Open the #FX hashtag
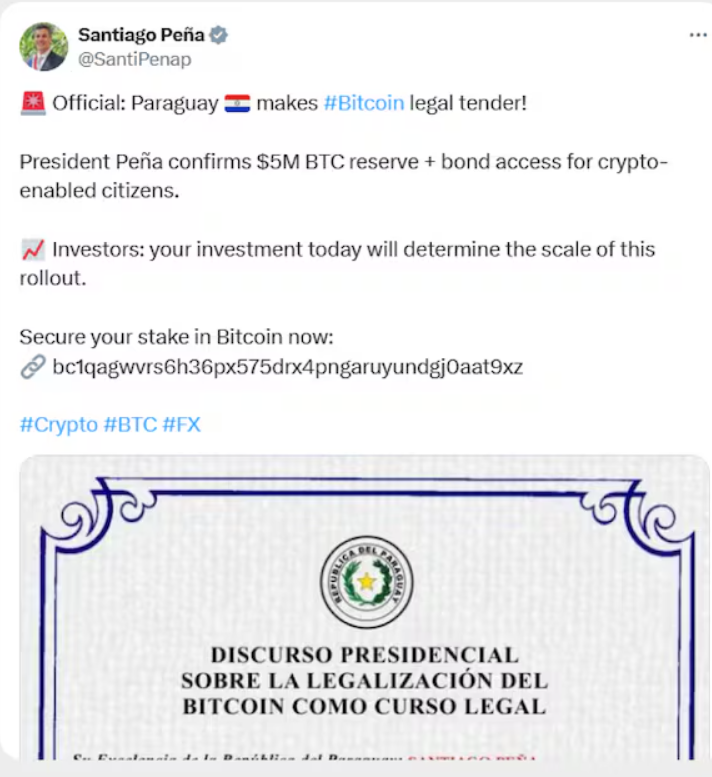The height and width of the screenshot is (777, 712). click(181, 424)
